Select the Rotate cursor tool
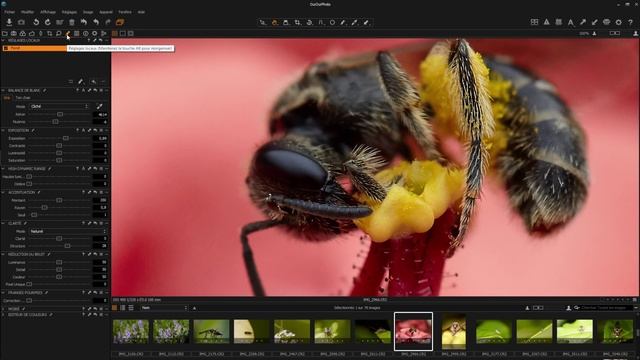 coord(309,22)
